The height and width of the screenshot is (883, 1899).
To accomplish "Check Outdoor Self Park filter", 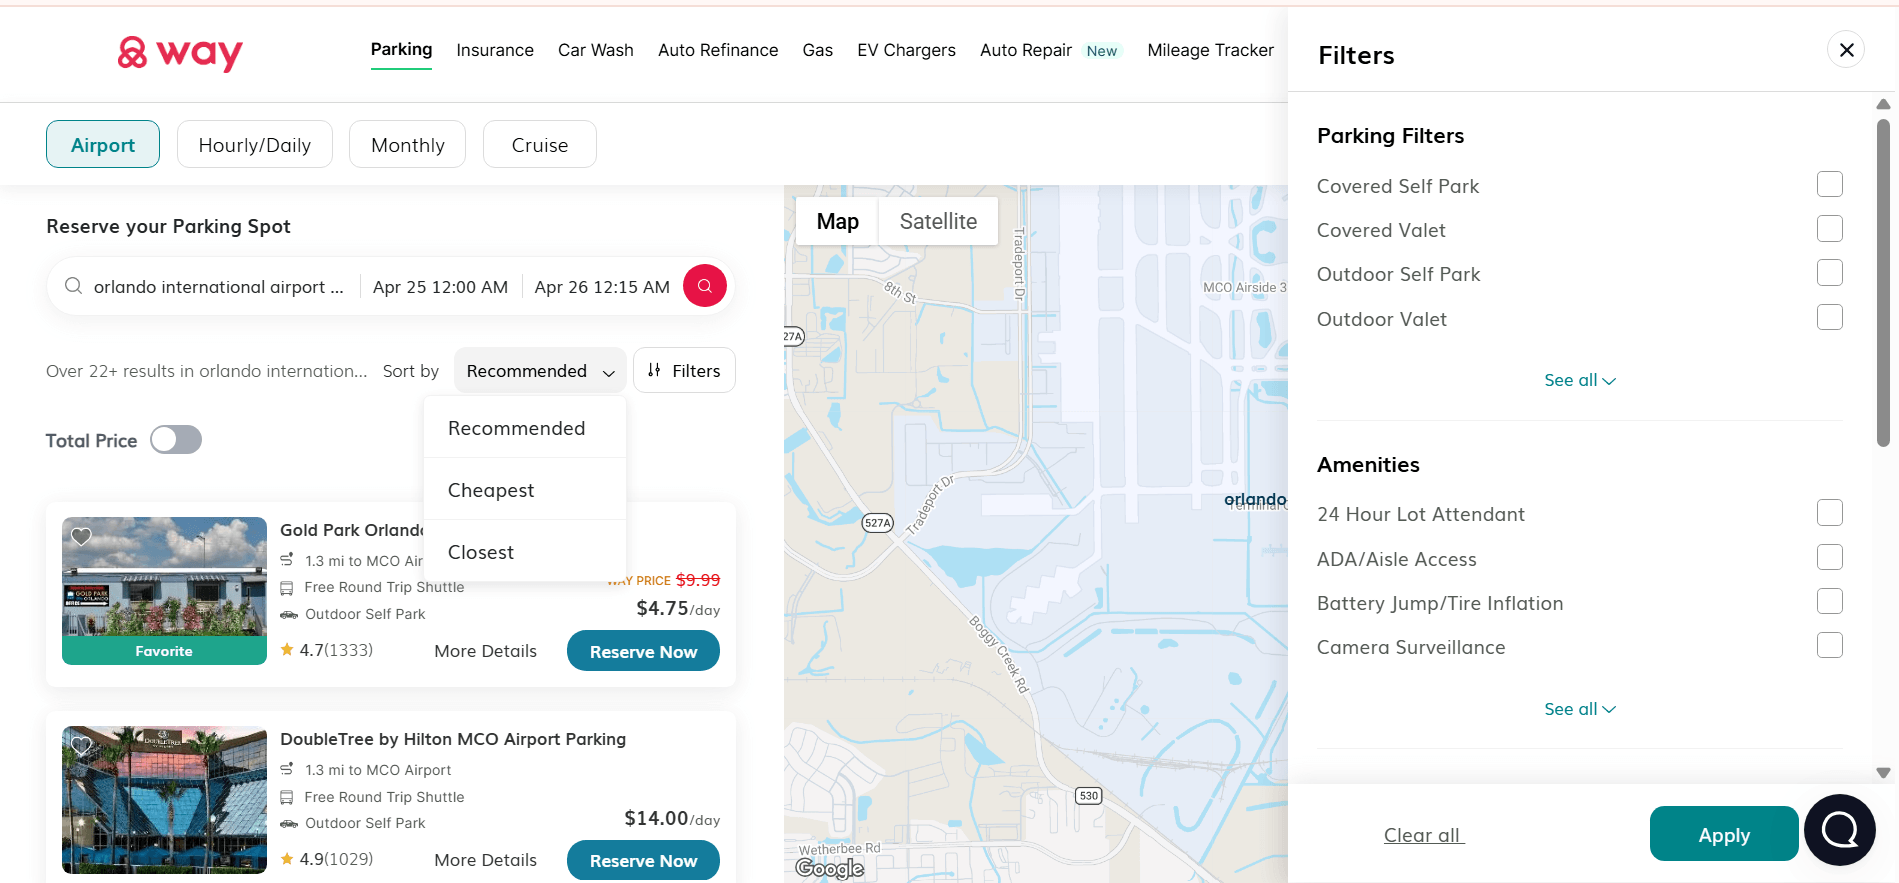I will [x=1830, y=273].
